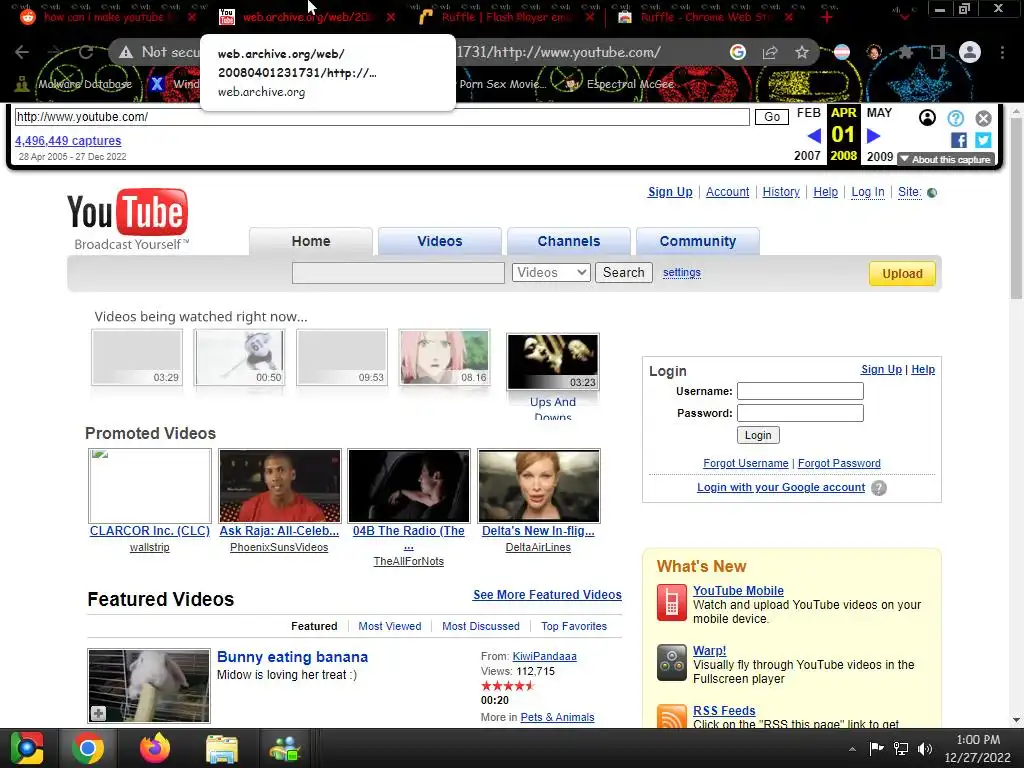Bookmark page with the star icon
The height and width of the screenshot is (768, 1024).
(802, 52)
